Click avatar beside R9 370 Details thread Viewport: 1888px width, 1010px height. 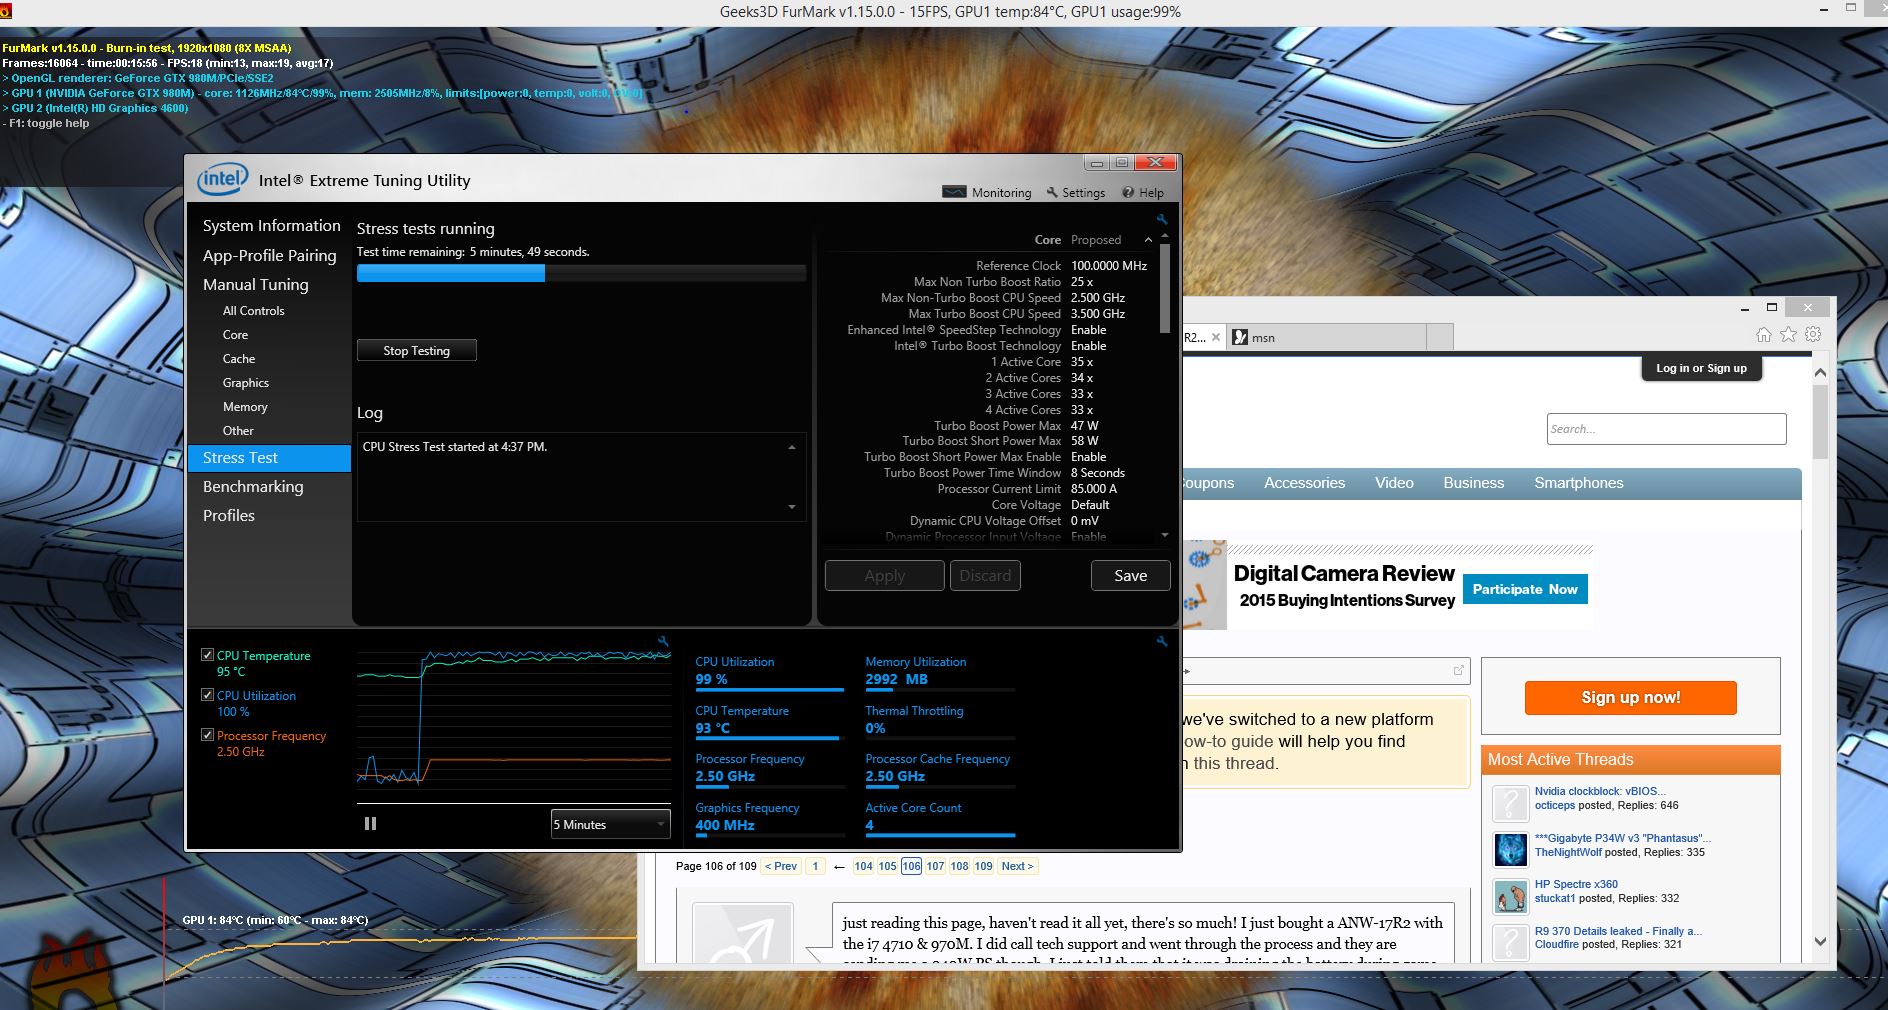point(1510,942)
